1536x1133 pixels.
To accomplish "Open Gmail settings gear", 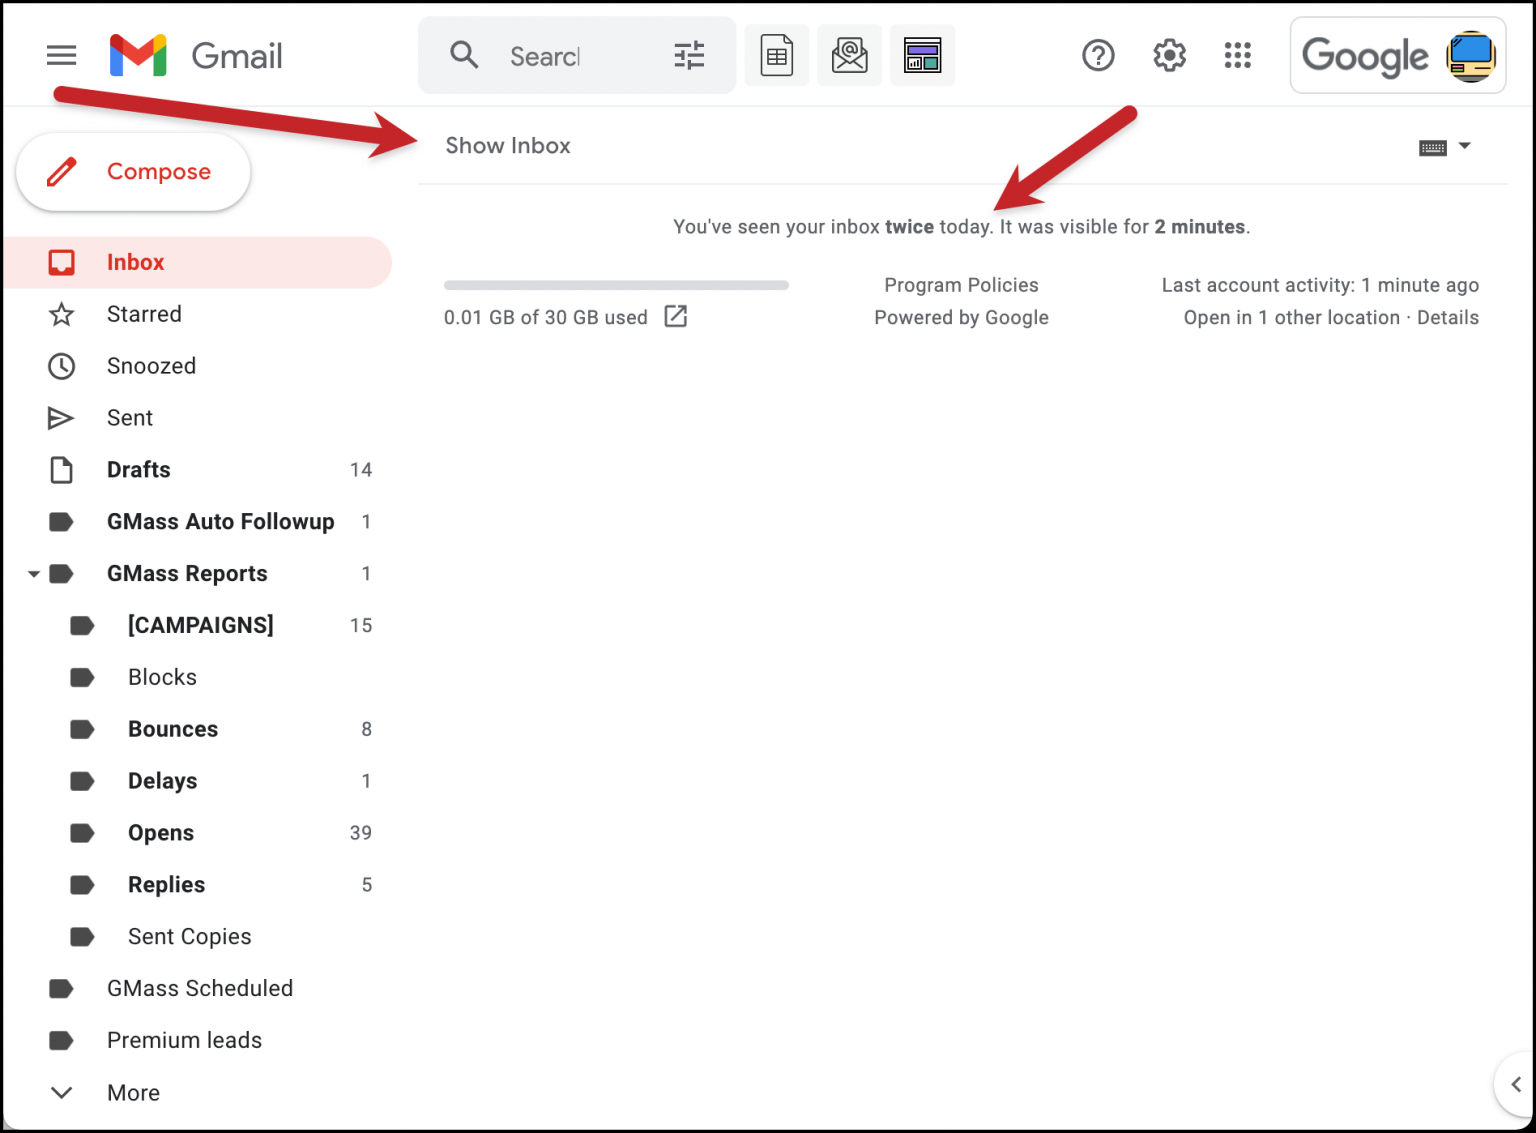I will coord(1168,56).
